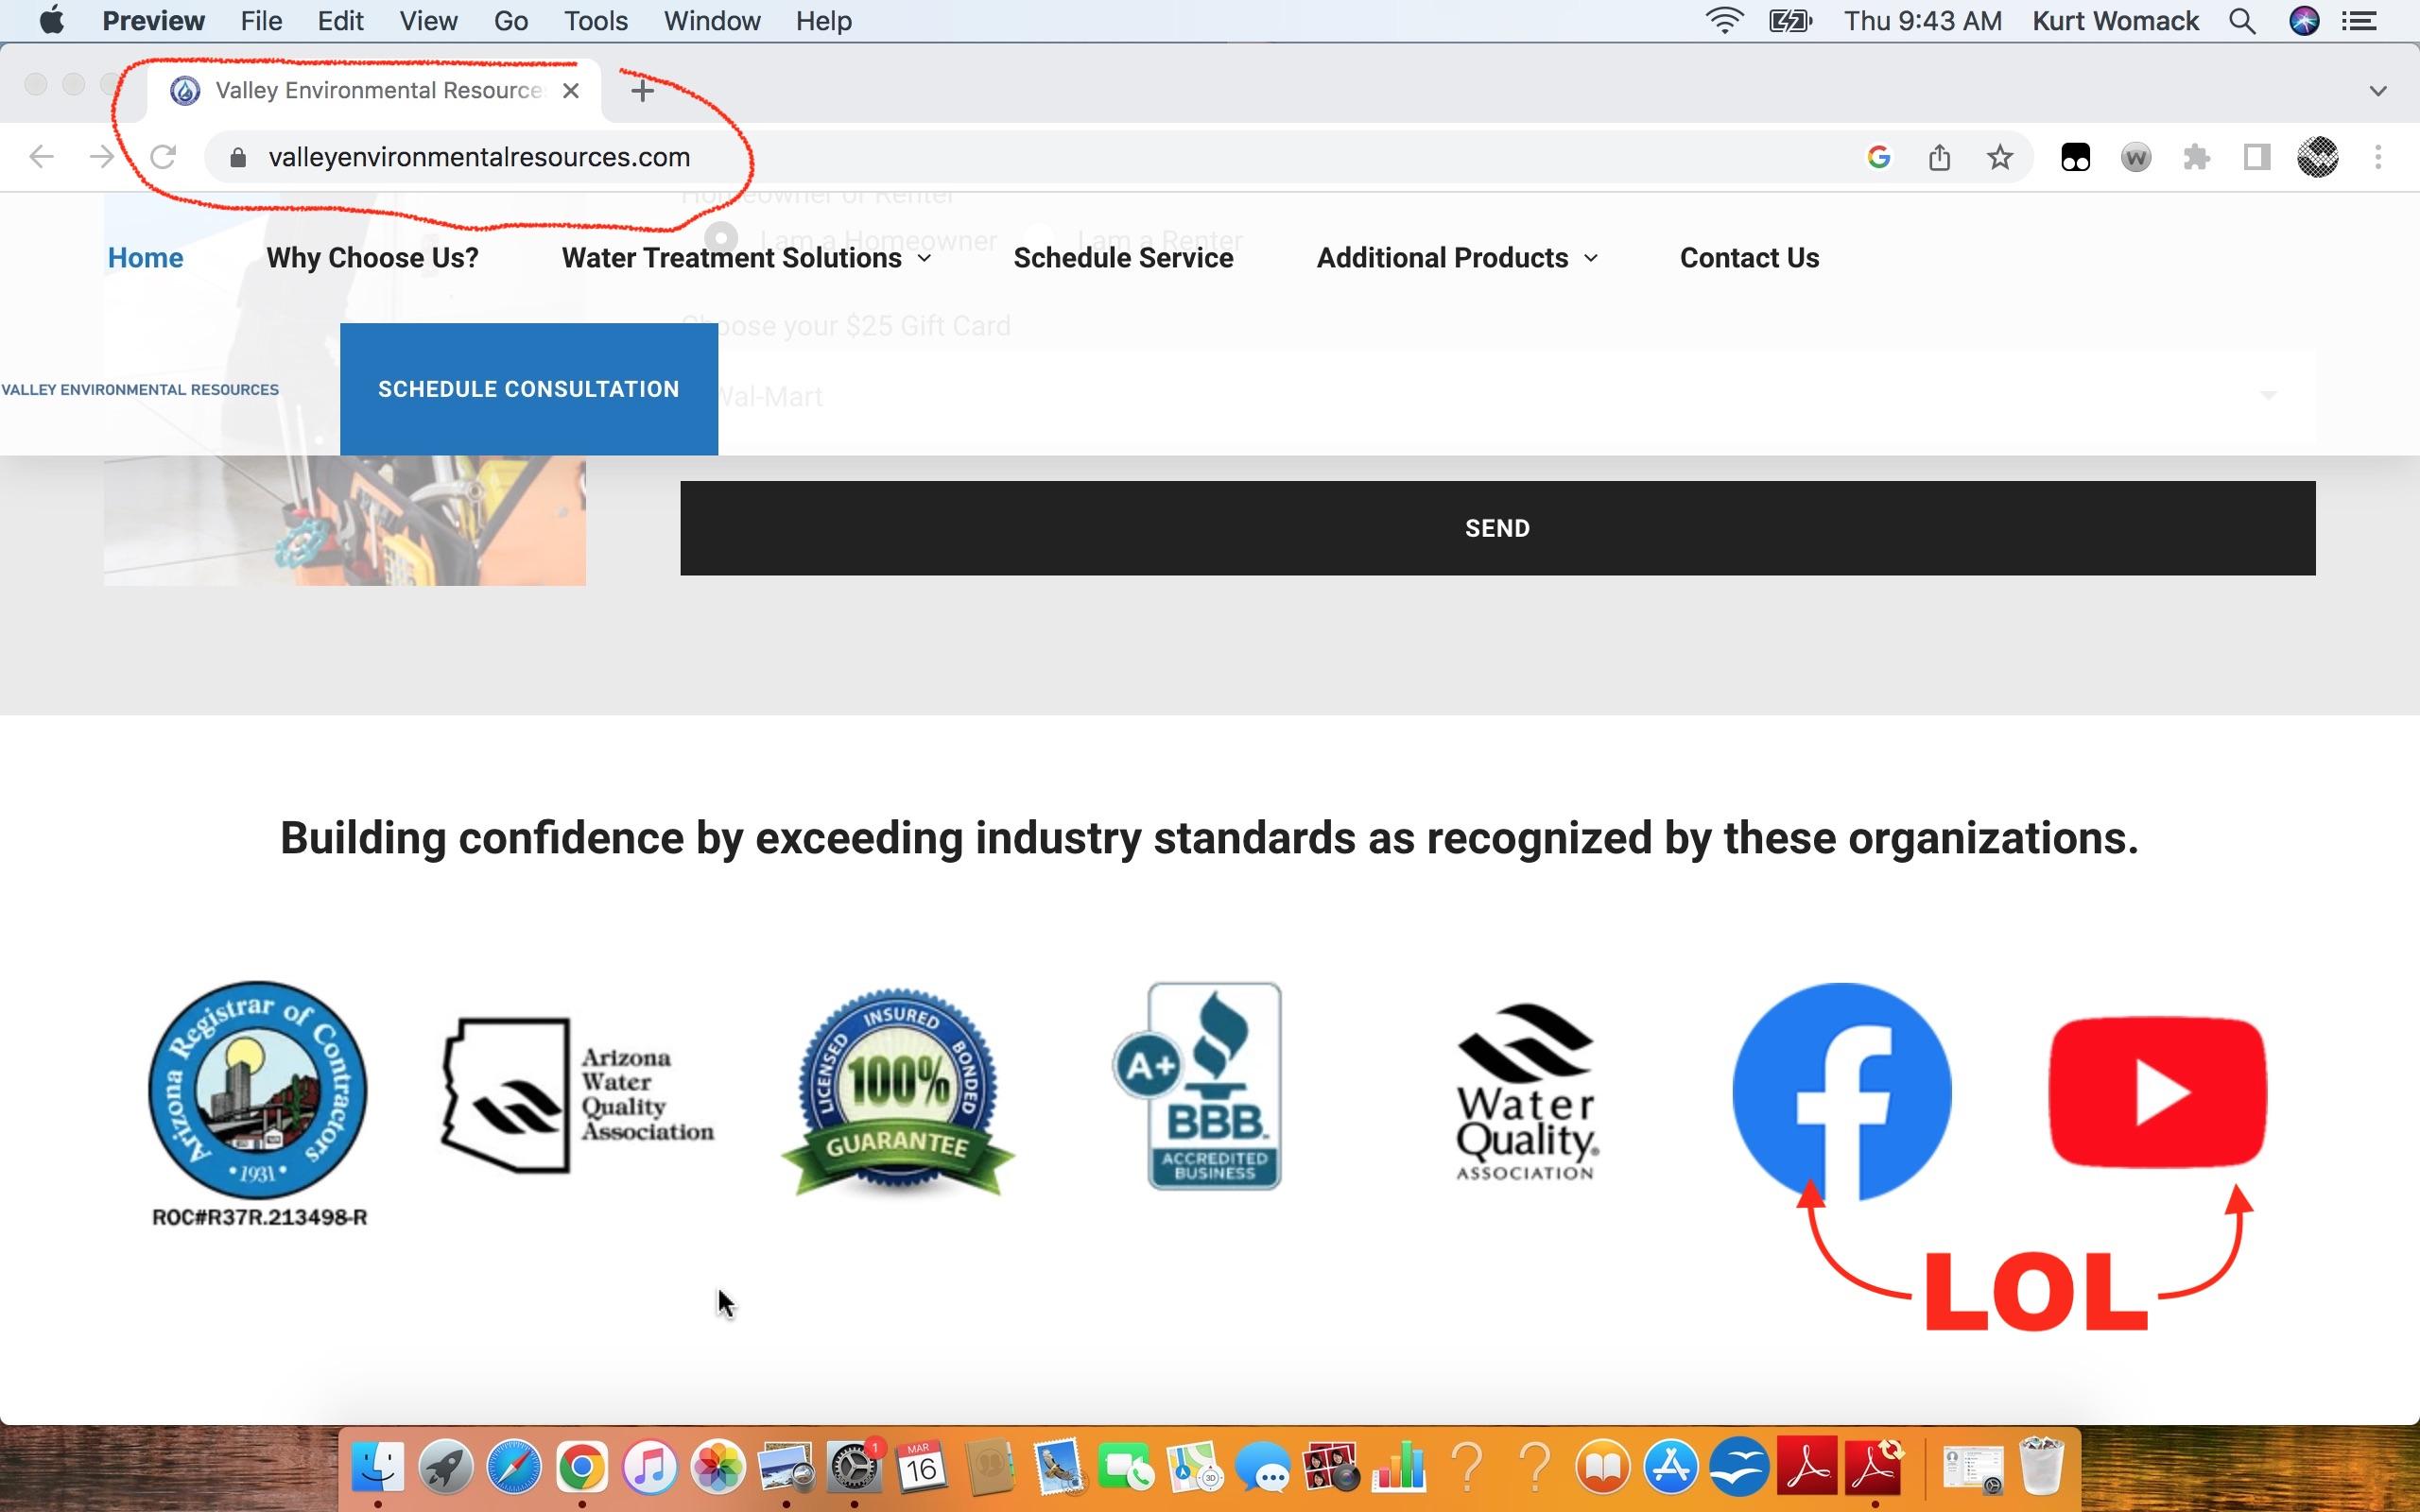Open the Wal-Mart gift card dropdown
Image resolution: width=2420 pixels, height=1512 pixels.
click(1498, 397)
